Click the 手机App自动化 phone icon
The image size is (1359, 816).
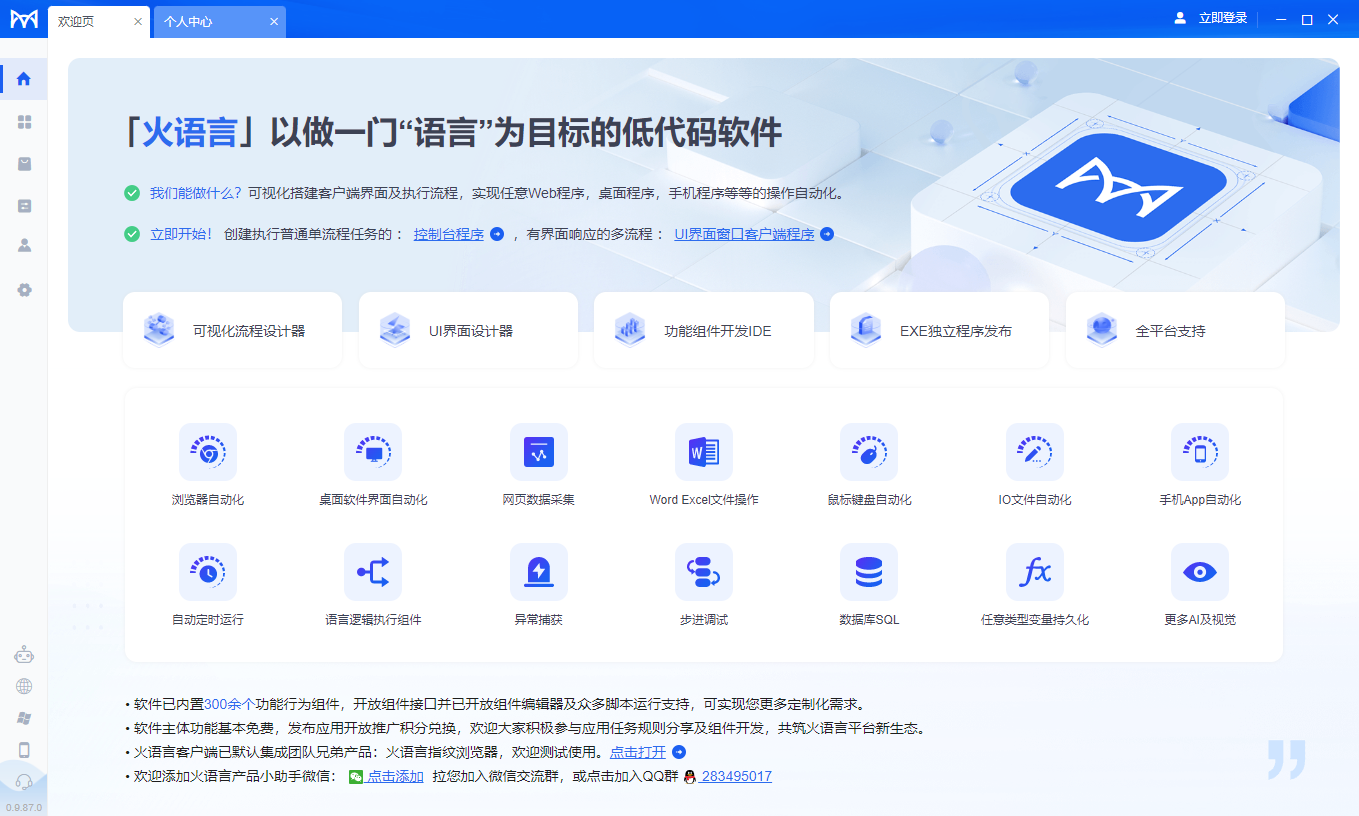tap(1199, 453)
